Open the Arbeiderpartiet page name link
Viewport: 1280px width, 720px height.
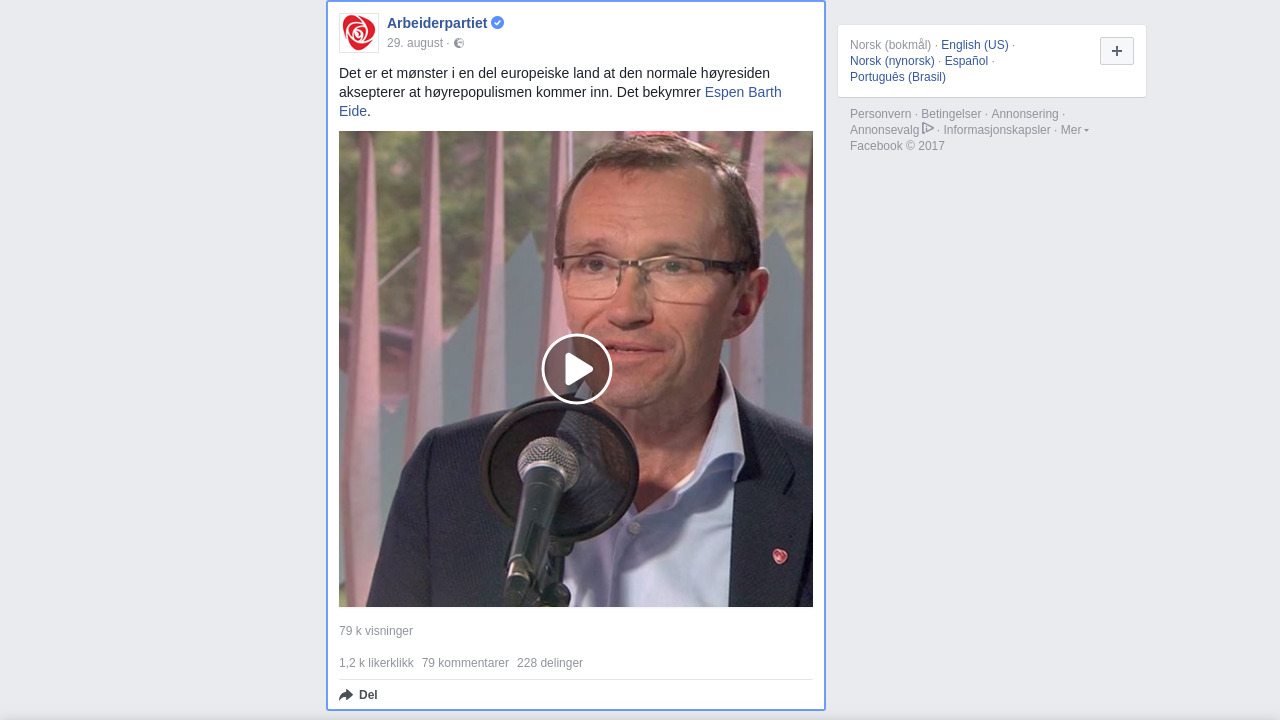click(x=437, y=23)
